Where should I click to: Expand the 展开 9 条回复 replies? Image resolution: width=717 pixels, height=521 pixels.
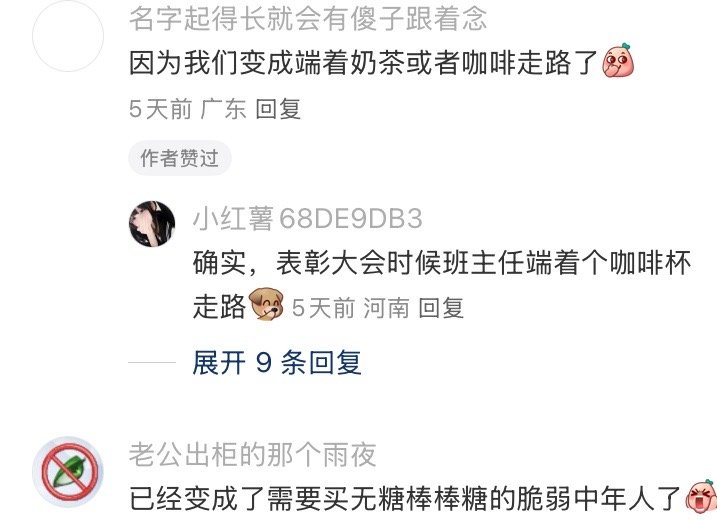[x=277, y=363]
